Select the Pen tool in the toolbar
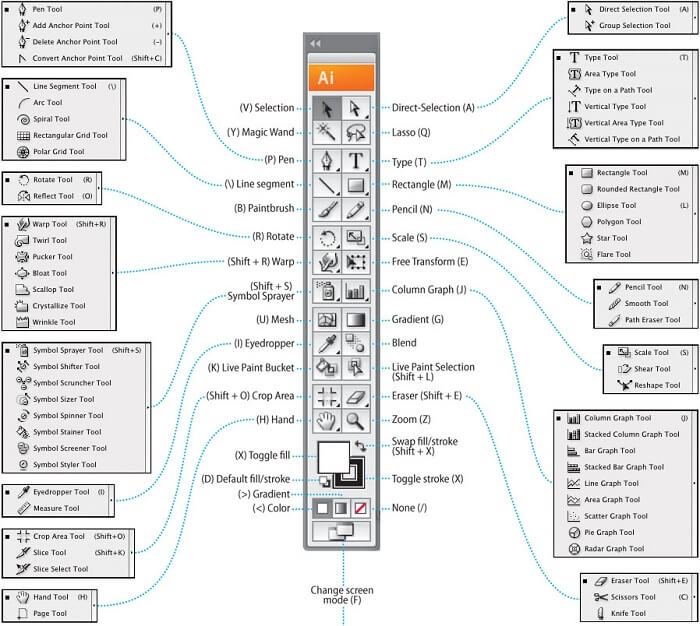700x626 pixels. click(327, 161)
